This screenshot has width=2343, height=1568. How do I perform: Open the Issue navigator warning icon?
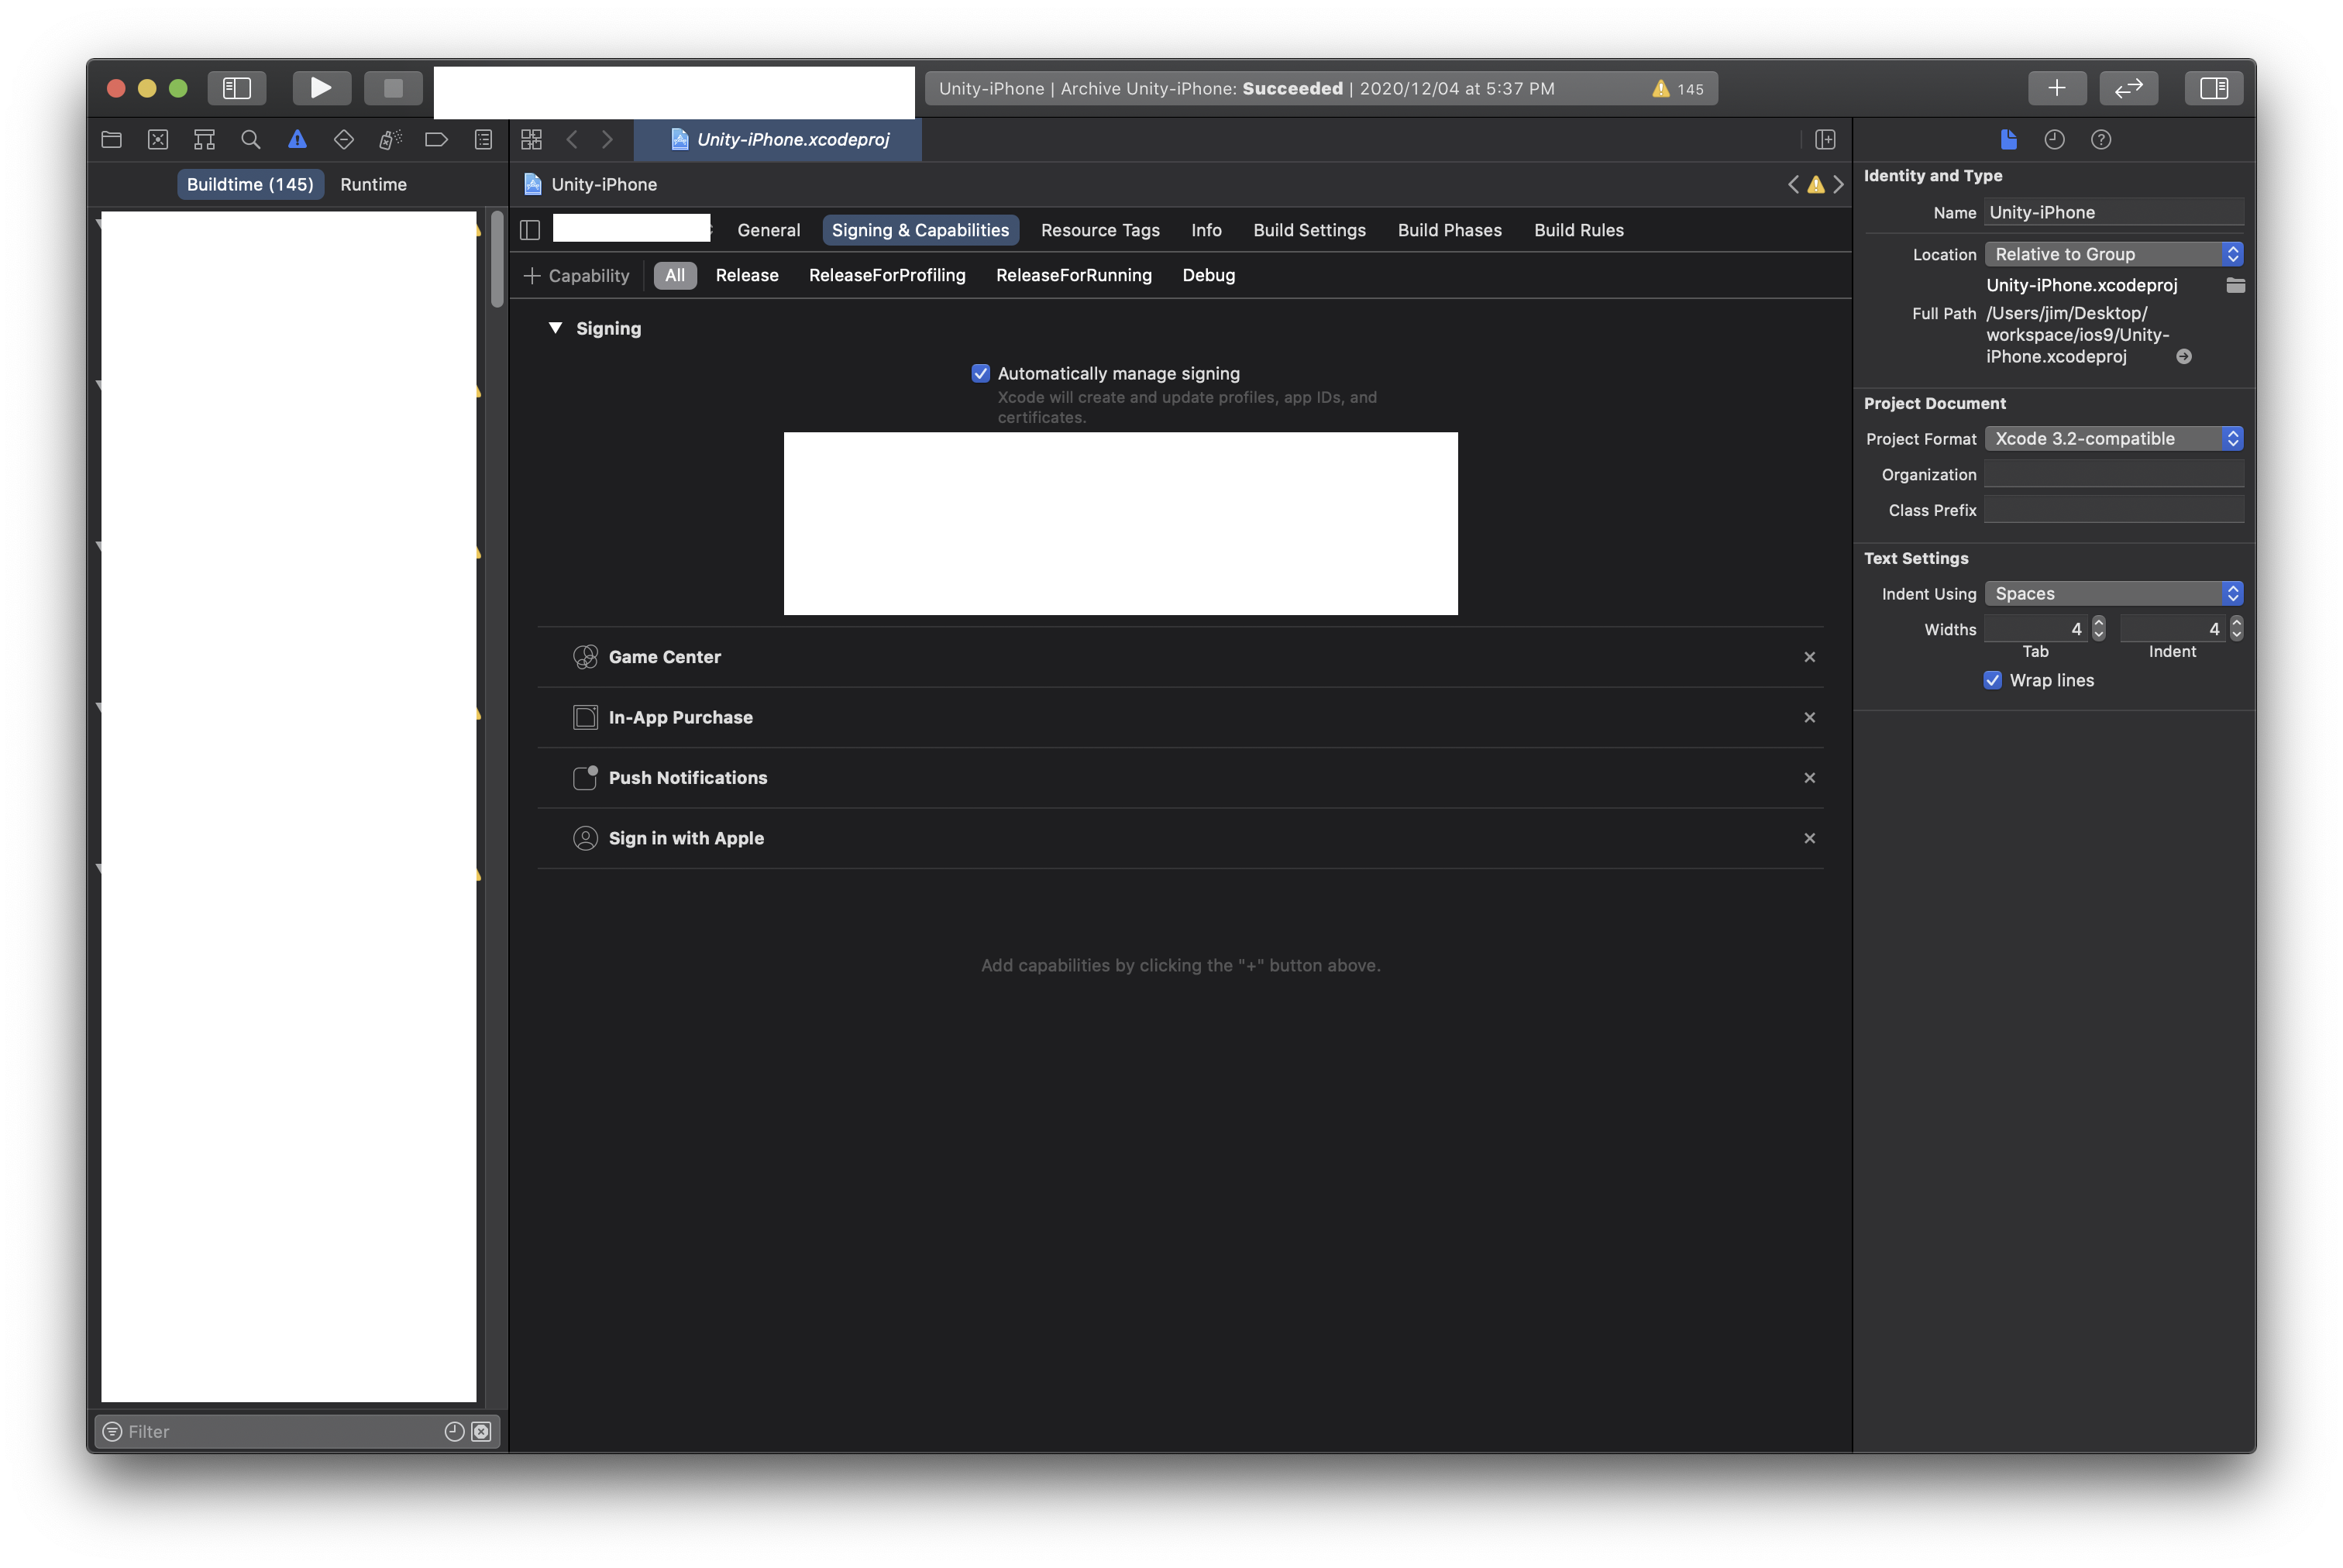[297, 140]
